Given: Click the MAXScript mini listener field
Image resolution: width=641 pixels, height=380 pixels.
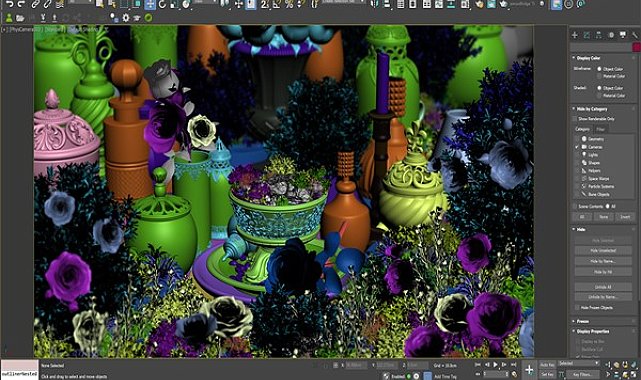Looking at the screenshot, I should [20, 374].
